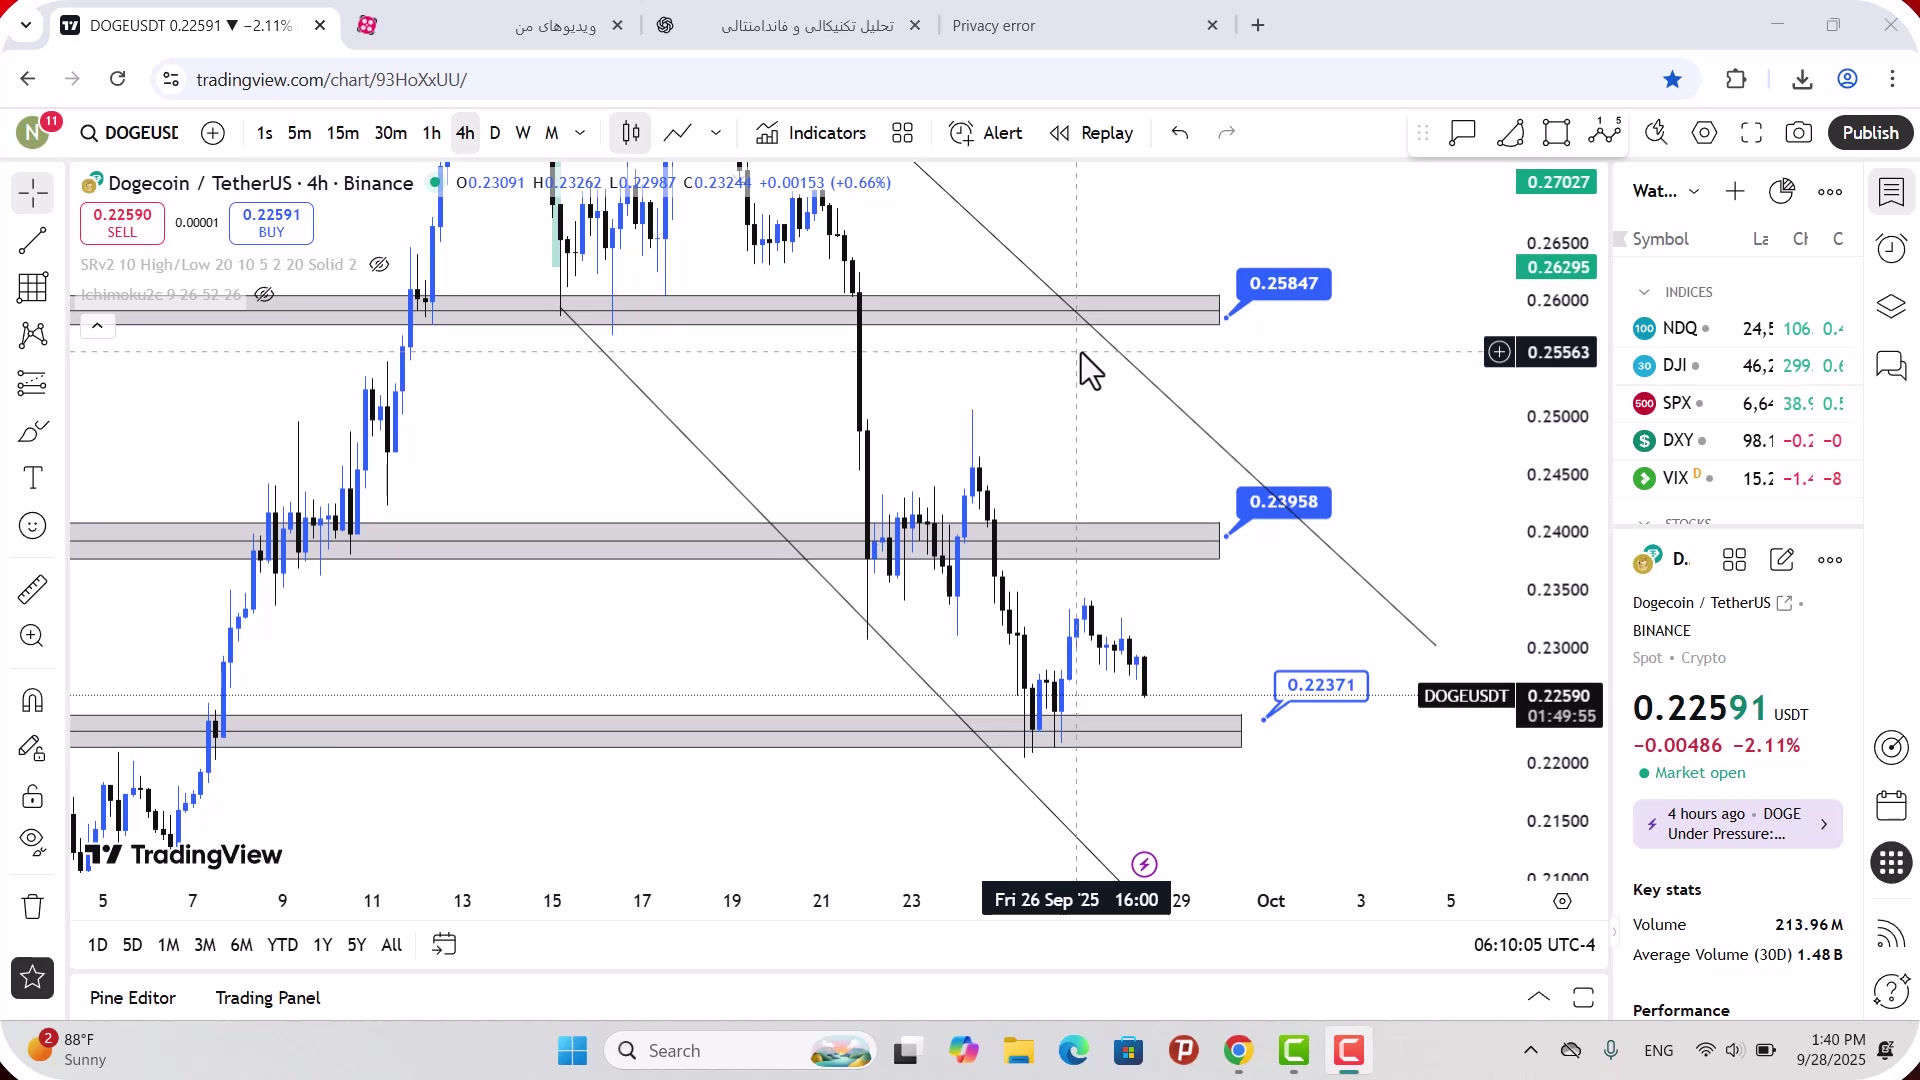Select the trend line drawing tool
Viewport: 1920px width, 1080px height.
pyautogui.click(x=33, y=240)
